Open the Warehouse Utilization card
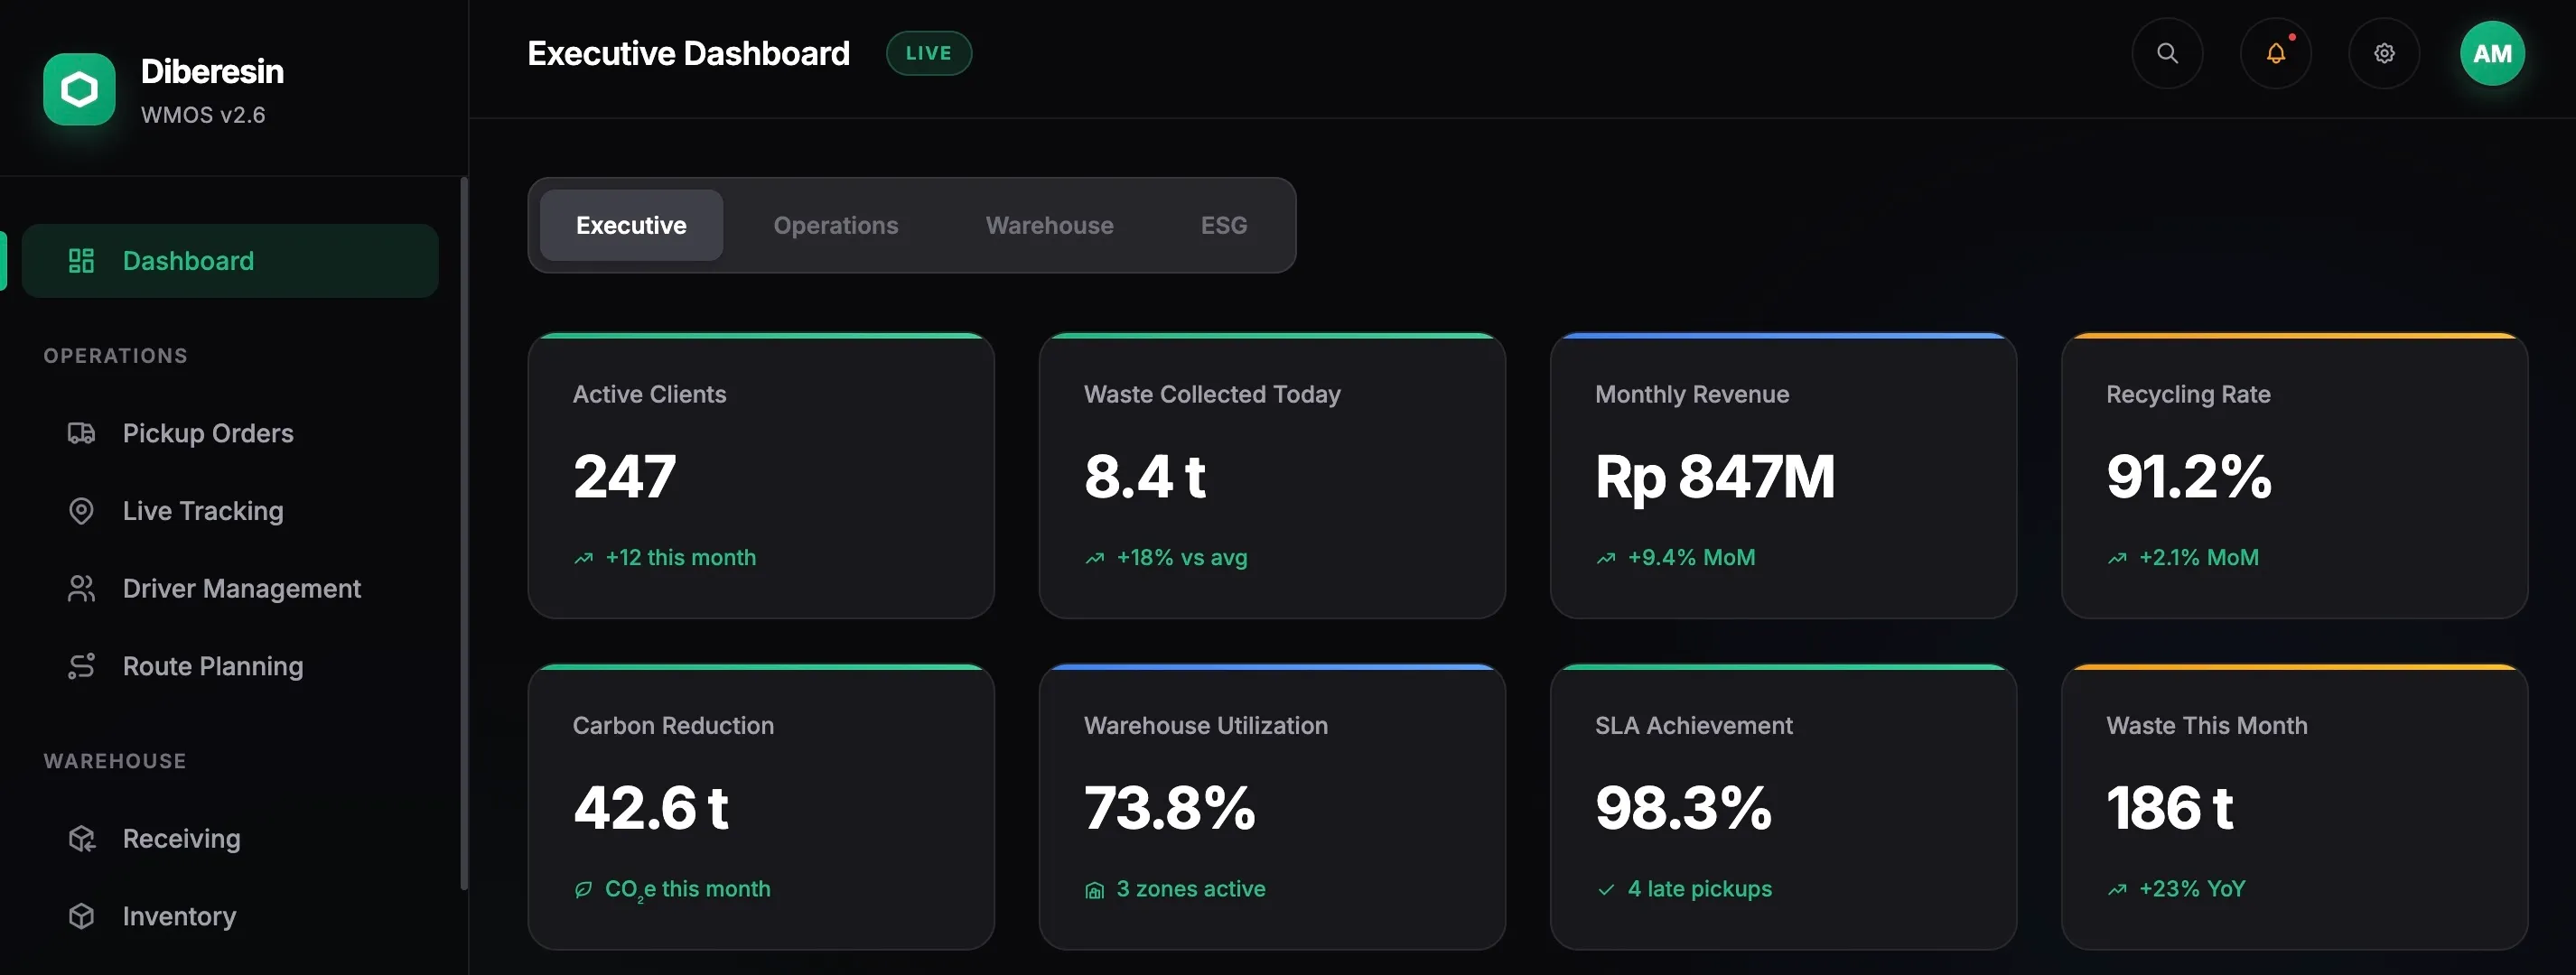 click(x=1272, y=806)
